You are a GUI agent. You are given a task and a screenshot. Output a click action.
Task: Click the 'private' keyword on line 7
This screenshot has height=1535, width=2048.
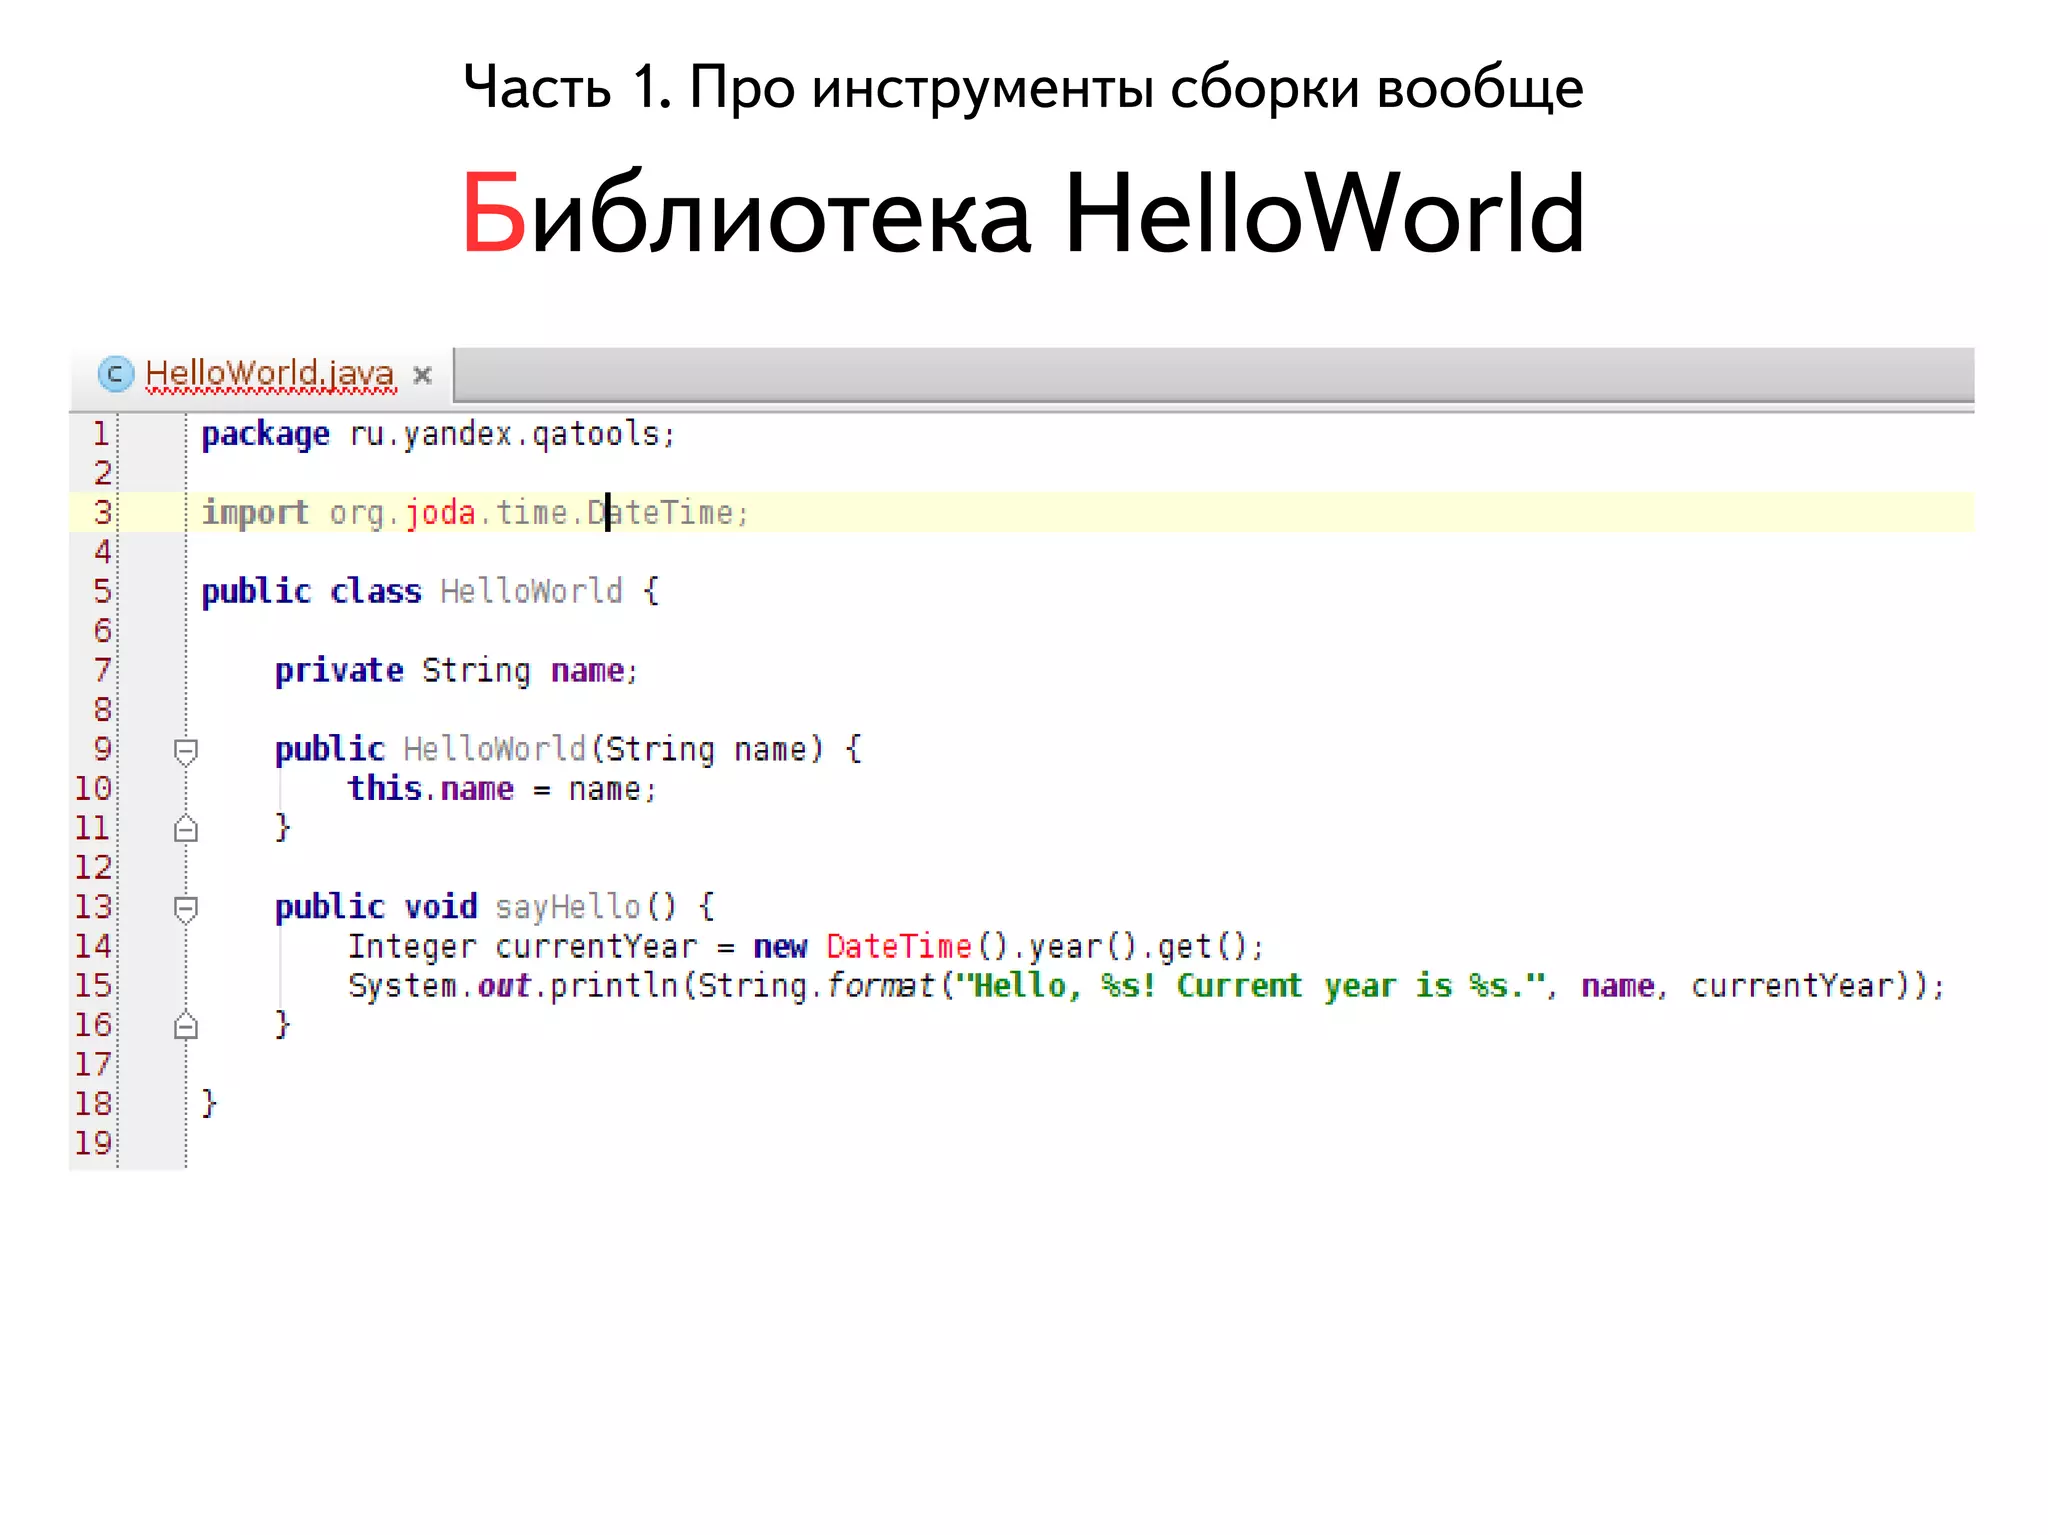tap(339, 670)
